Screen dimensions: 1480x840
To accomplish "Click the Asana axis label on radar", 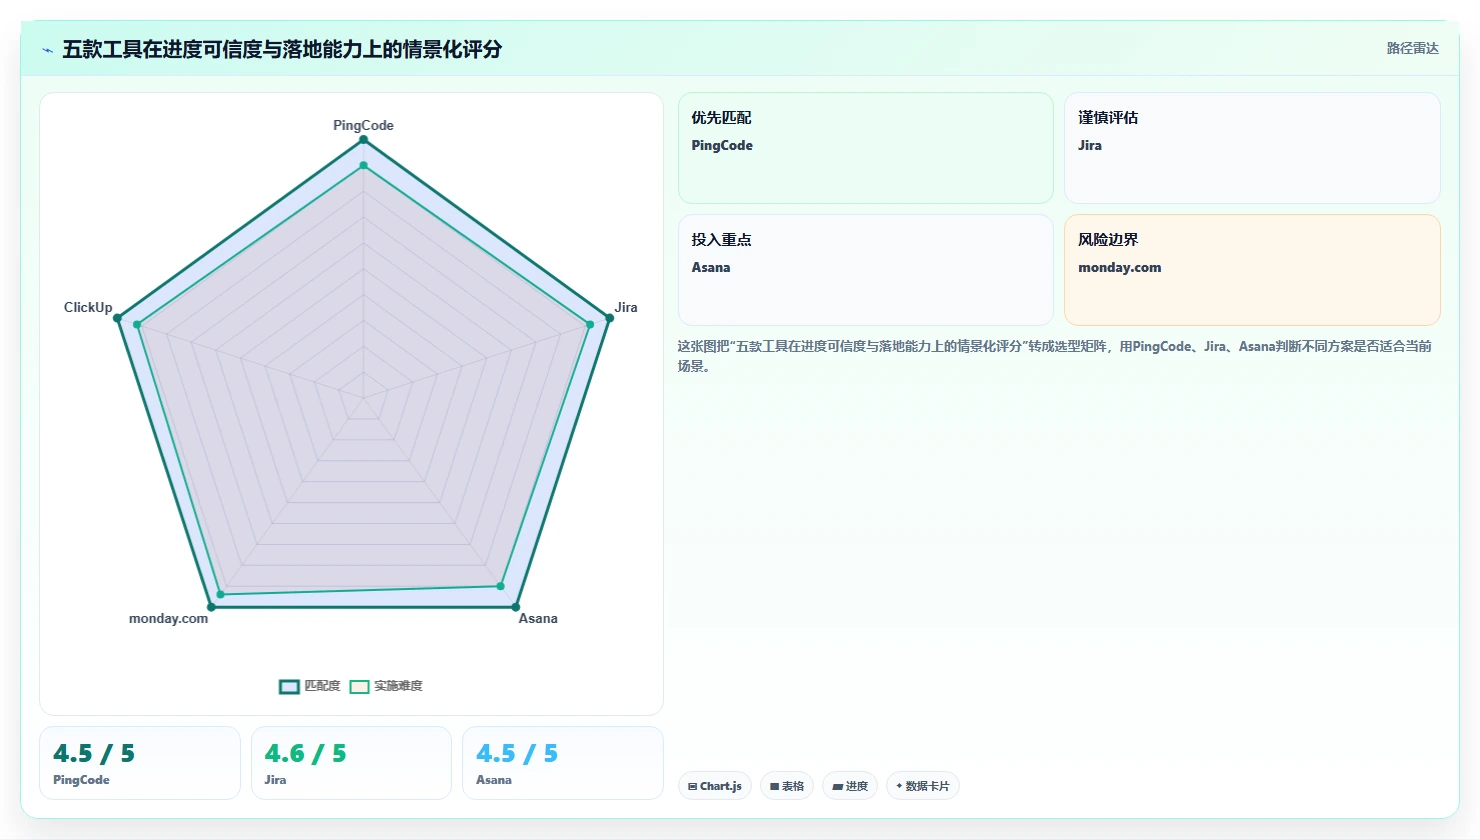I will coord(538,618).
